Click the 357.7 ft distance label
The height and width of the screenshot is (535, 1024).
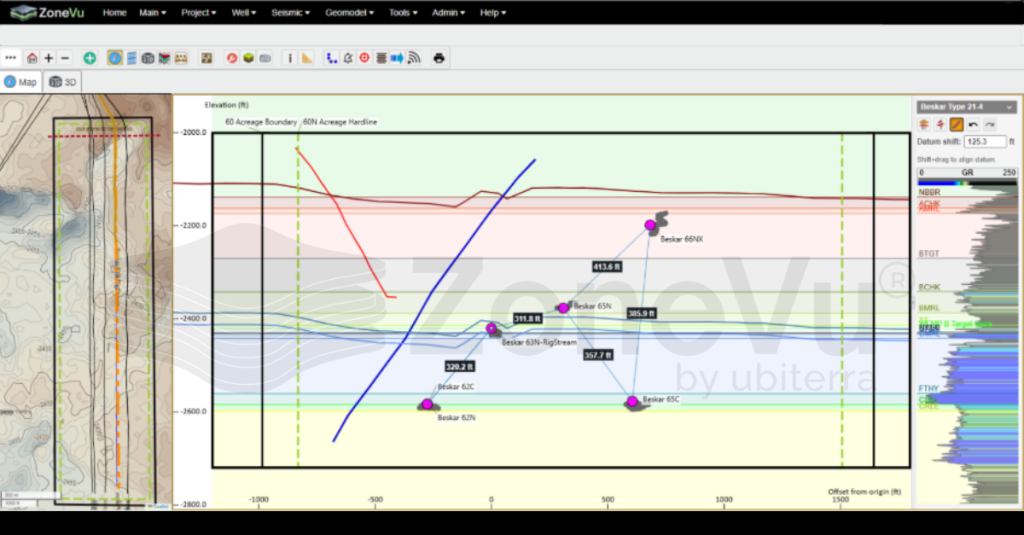tap(598, 355)
